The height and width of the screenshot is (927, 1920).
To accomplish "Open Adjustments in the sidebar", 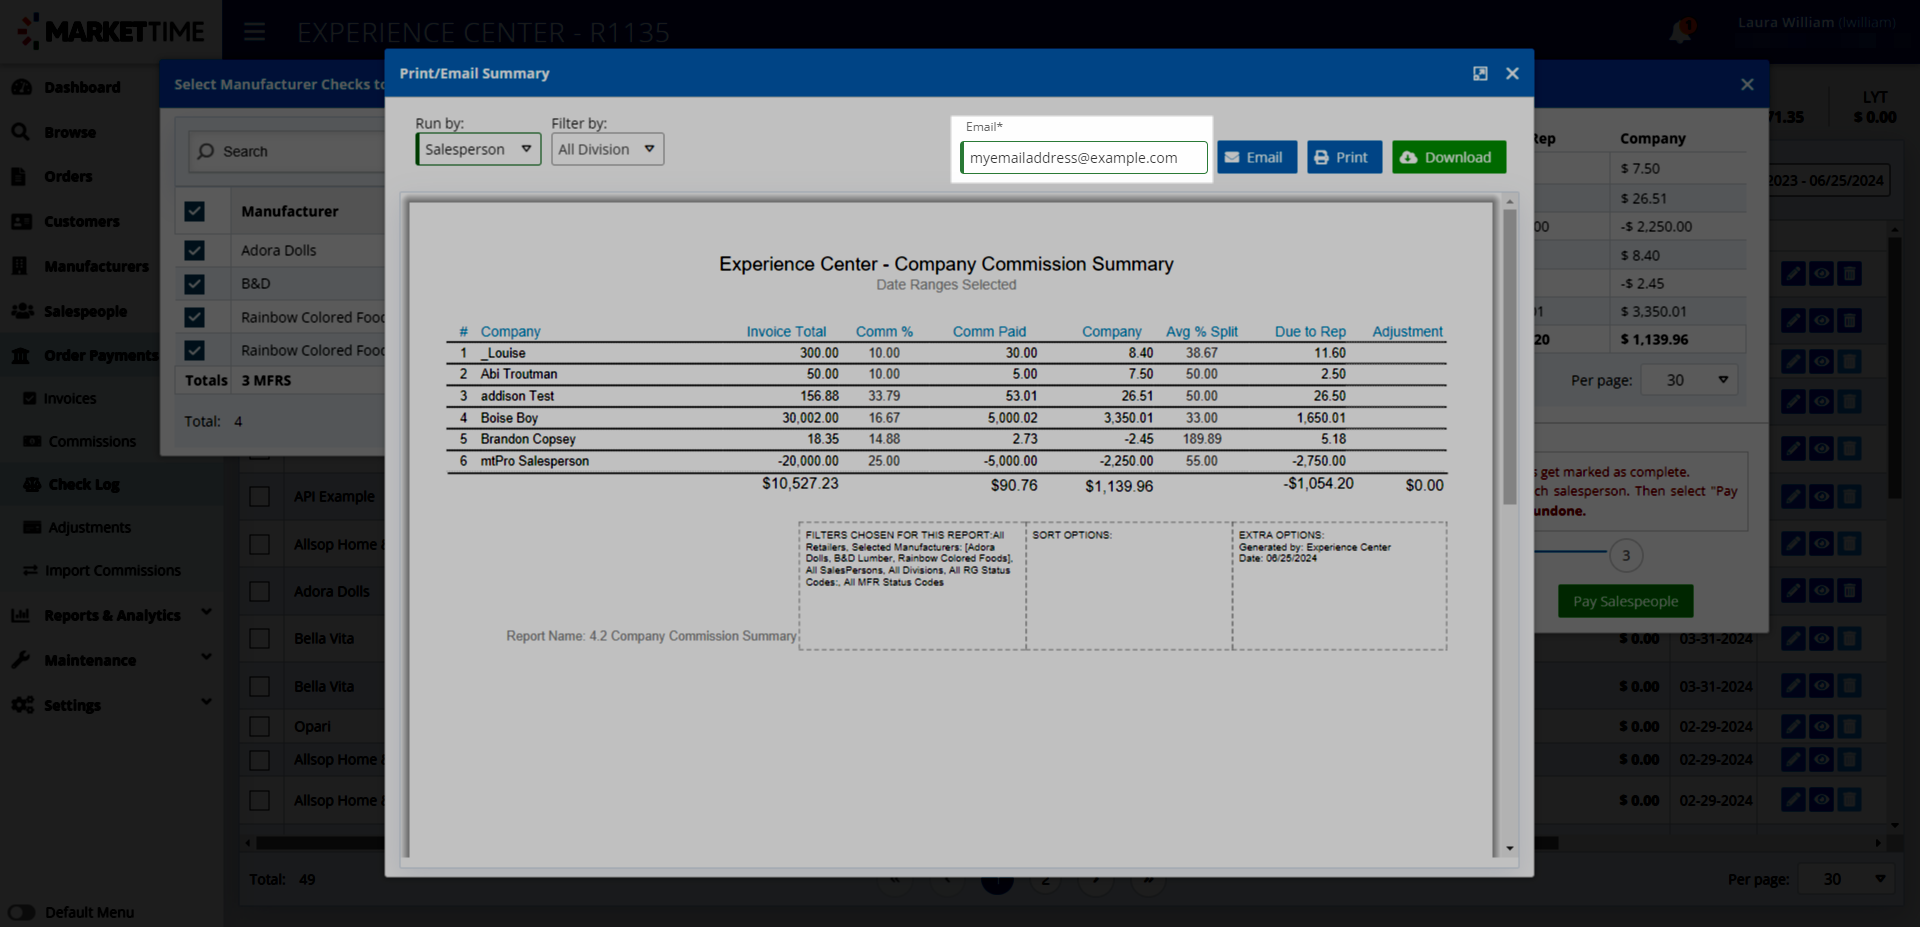I will pos(89,527).
